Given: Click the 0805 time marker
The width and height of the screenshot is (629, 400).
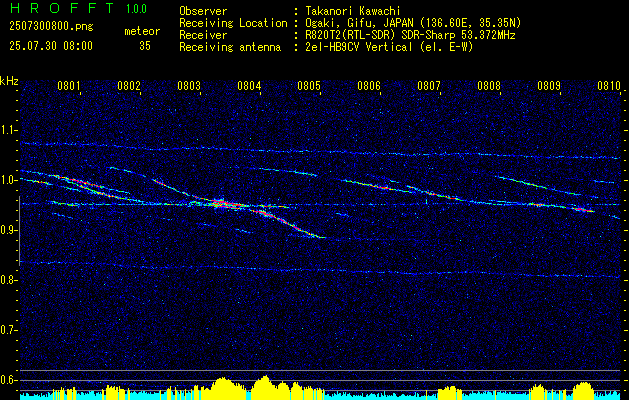Looking at the screenshot, I should coord(308,85).
